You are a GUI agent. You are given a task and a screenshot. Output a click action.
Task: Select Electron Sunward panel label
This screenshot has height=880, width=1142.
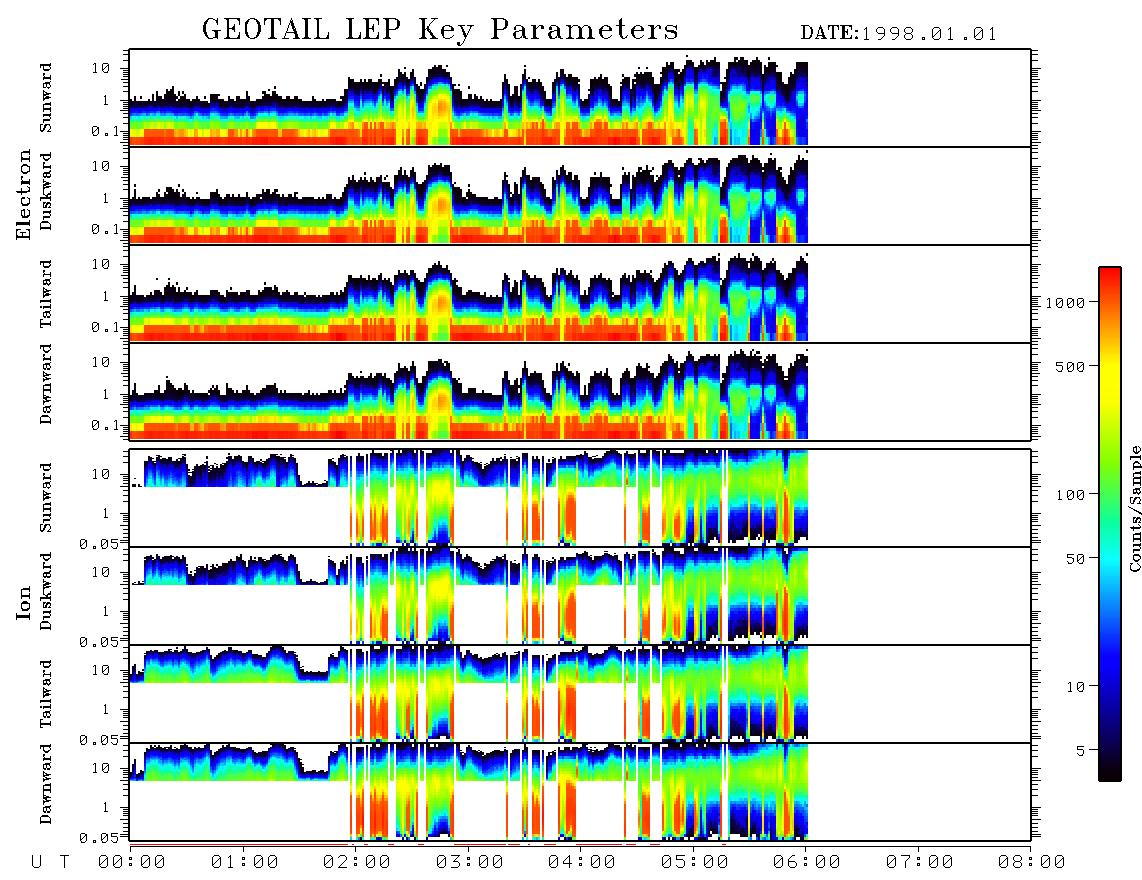click(46, 98)
